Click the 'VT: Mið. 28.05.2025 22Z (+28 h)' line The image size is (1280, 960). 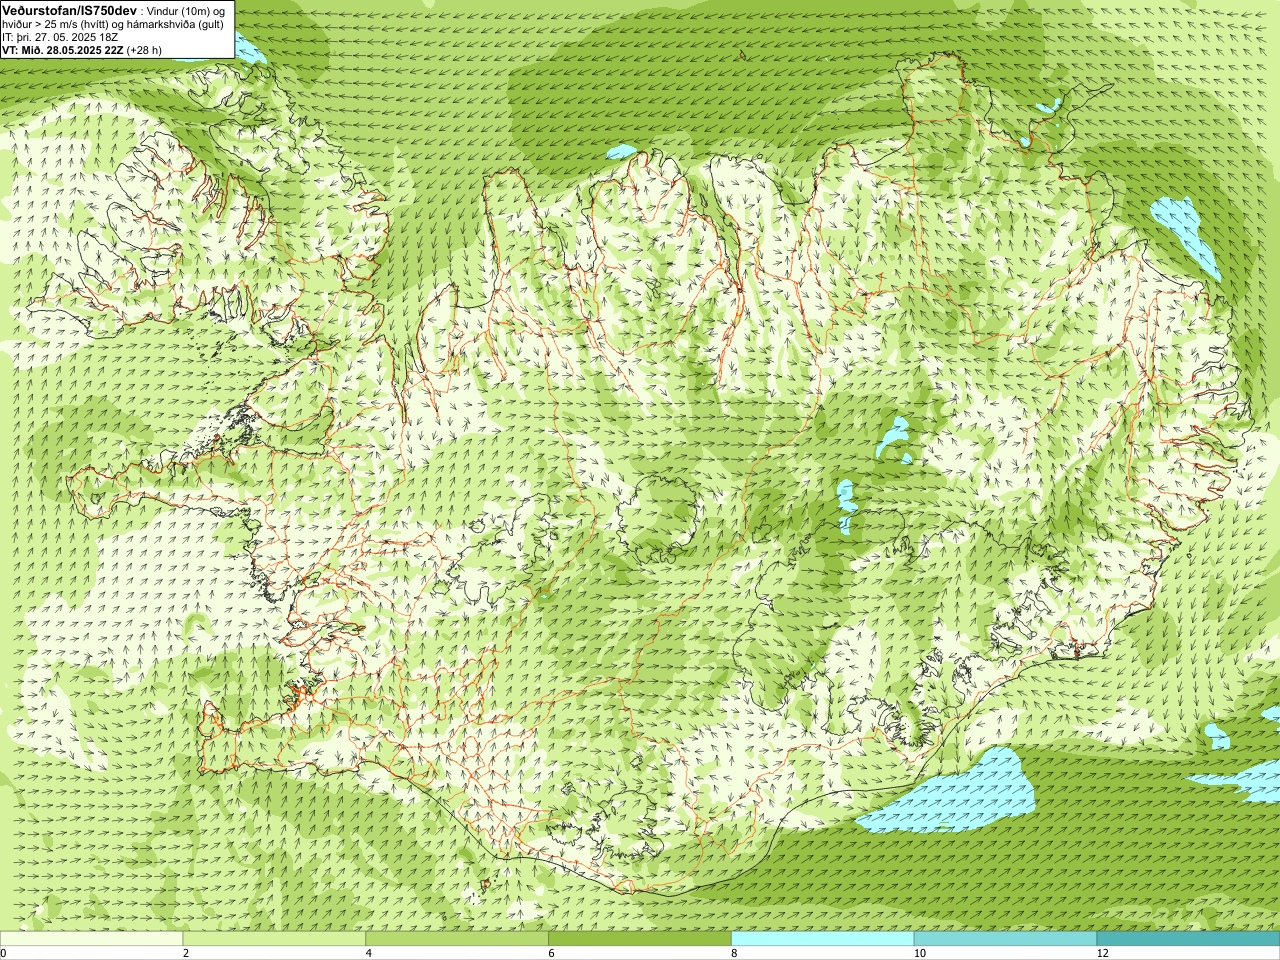point(82,49)
